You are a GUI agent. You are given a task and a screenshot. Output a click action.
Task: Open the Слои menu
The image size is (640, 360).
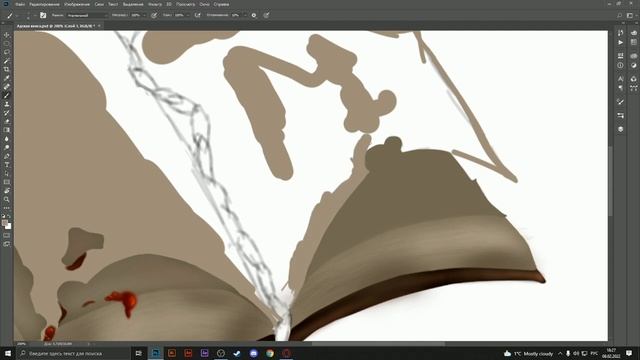tap(99, 4)
